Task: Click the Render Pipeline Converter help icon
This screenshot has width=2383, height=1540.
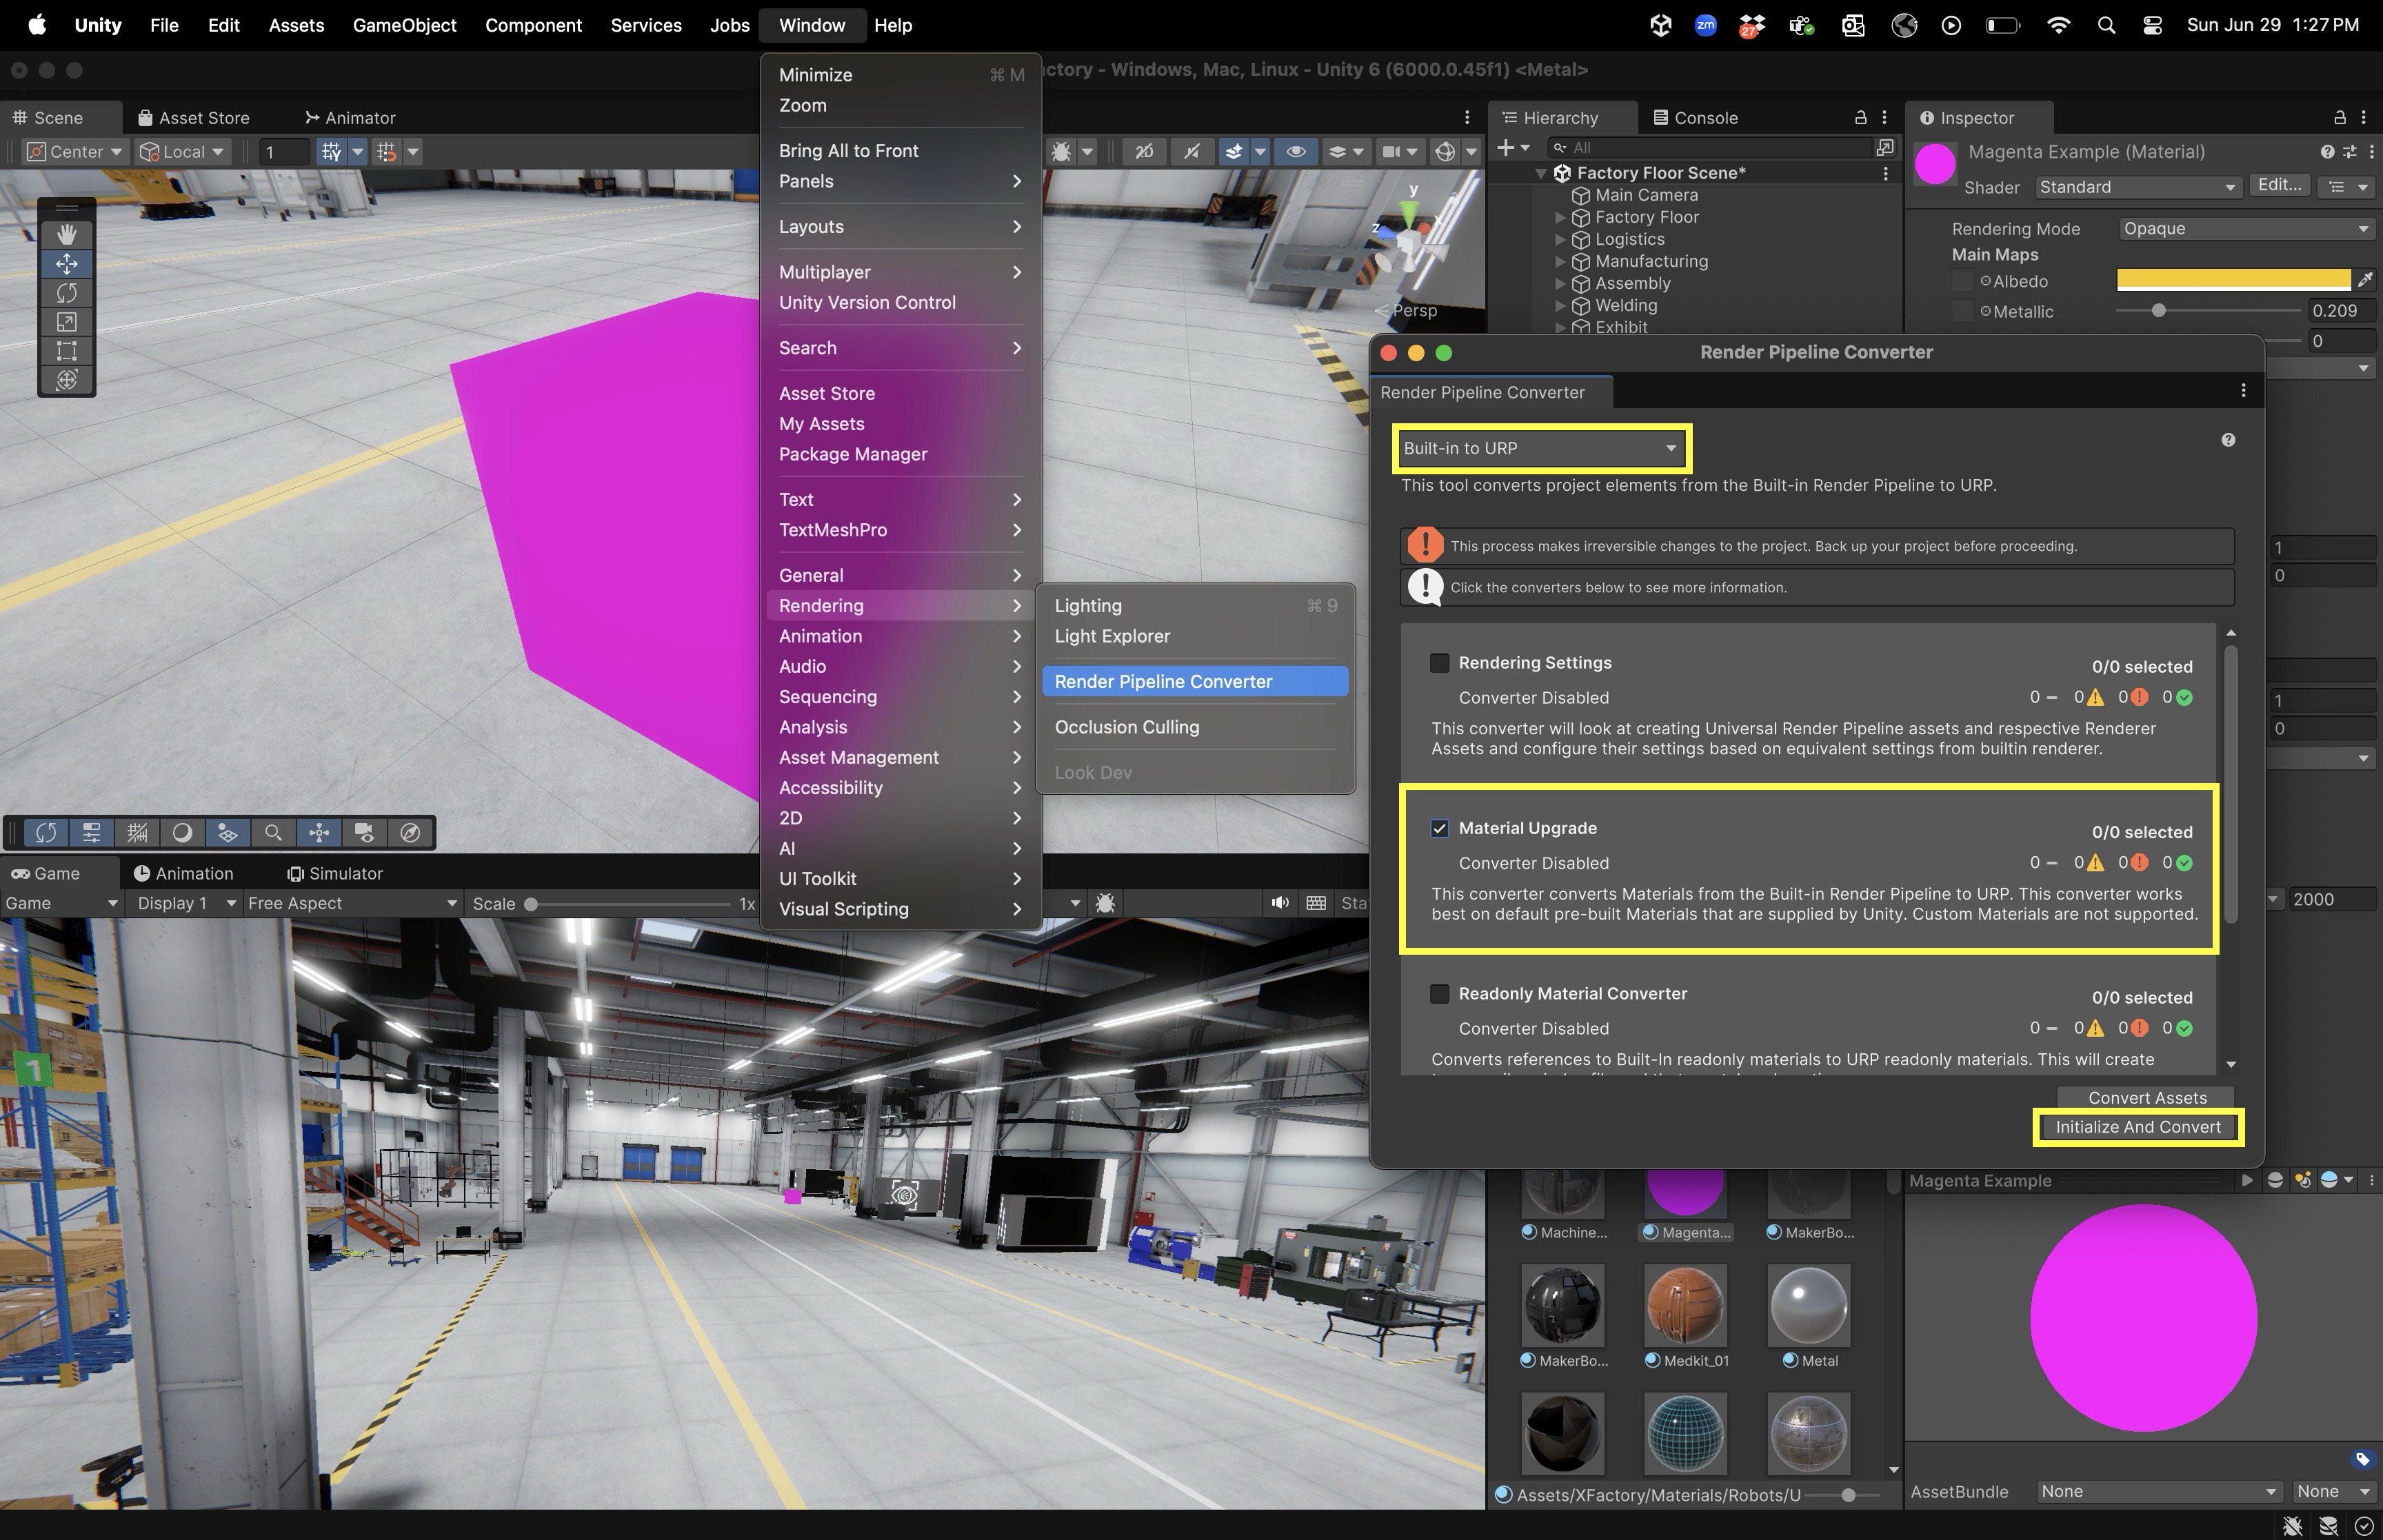Action: tap(2228, 440)
